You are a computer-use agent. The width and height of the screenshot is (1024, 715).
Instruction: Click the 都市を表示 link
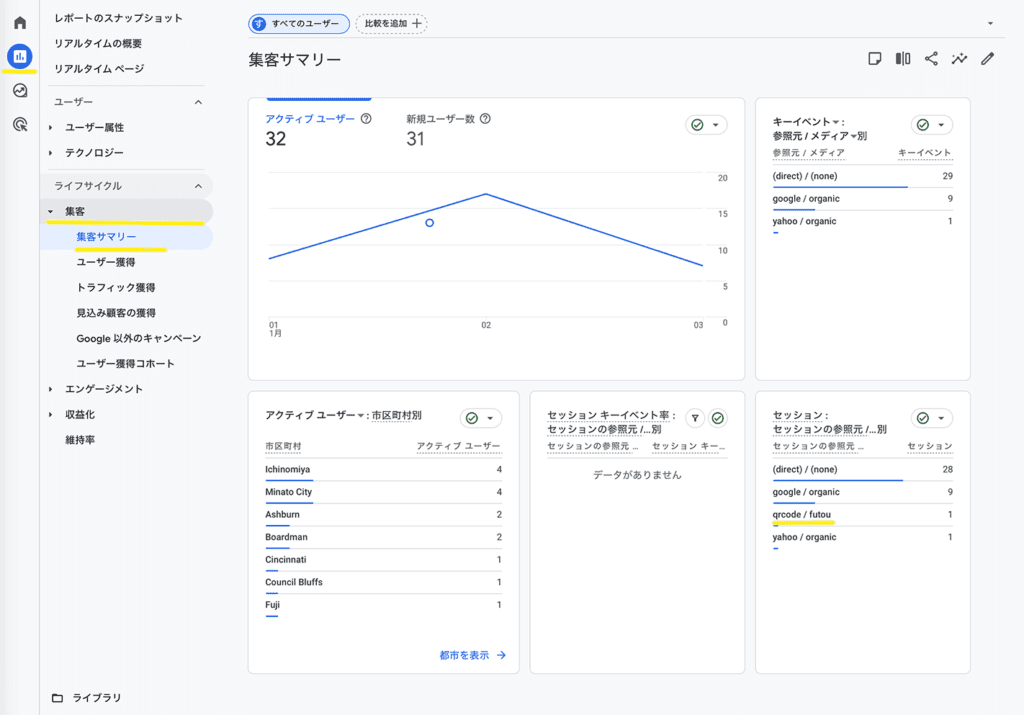[x=473, y=655]
